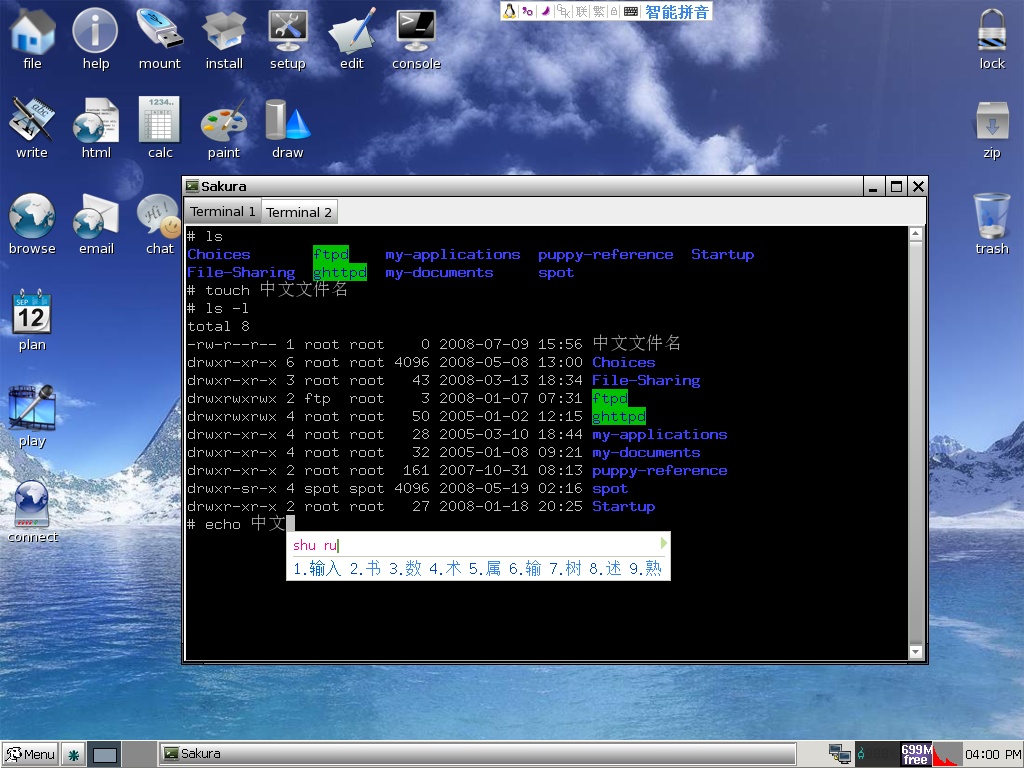Click the mount USB drive icon
This screenshot has width=1024, height=768.
(160, 32)
